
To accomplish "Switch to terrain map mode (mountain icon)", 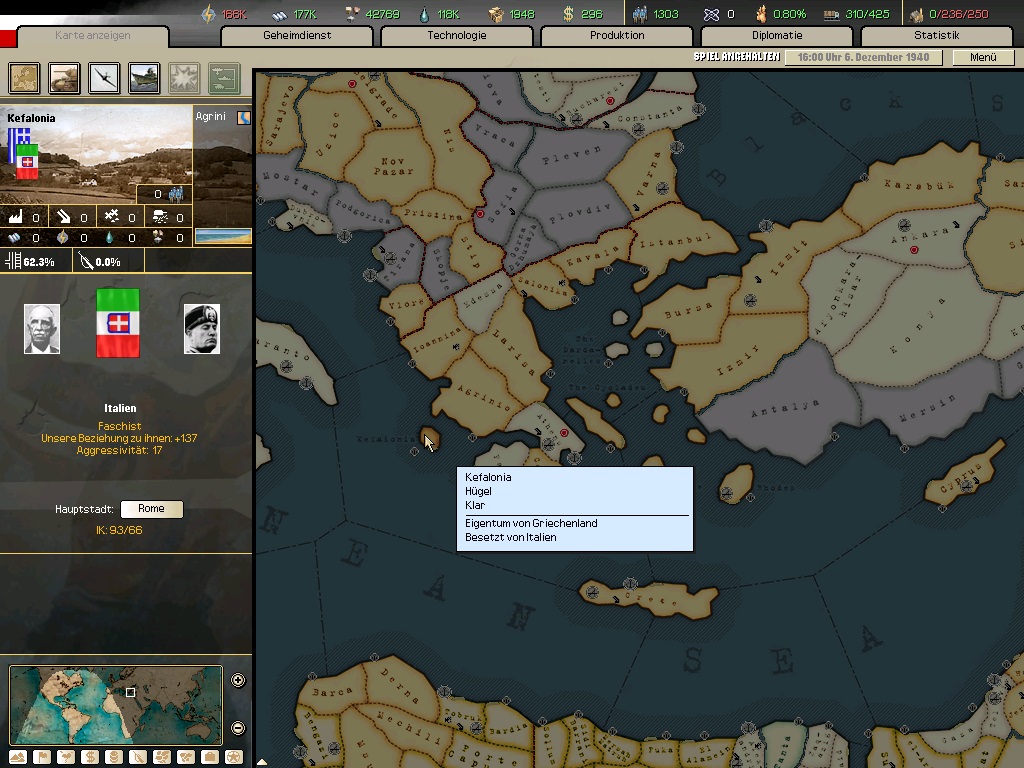I will point(19,757).
